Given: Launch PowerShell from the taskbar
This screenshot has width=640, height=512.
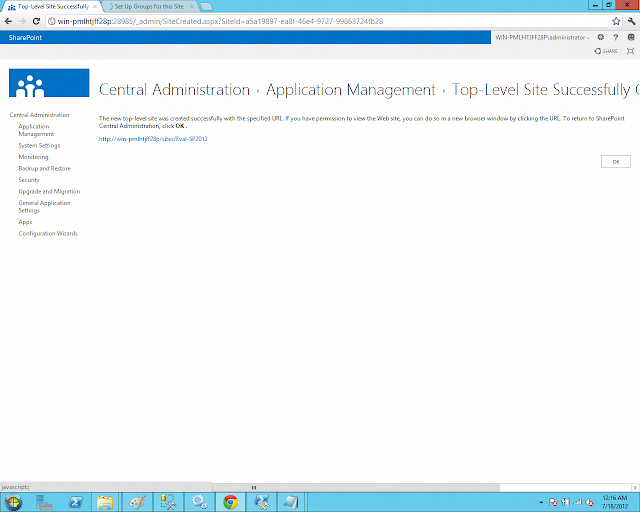Looking at the screenshot, I should point(76,502).
